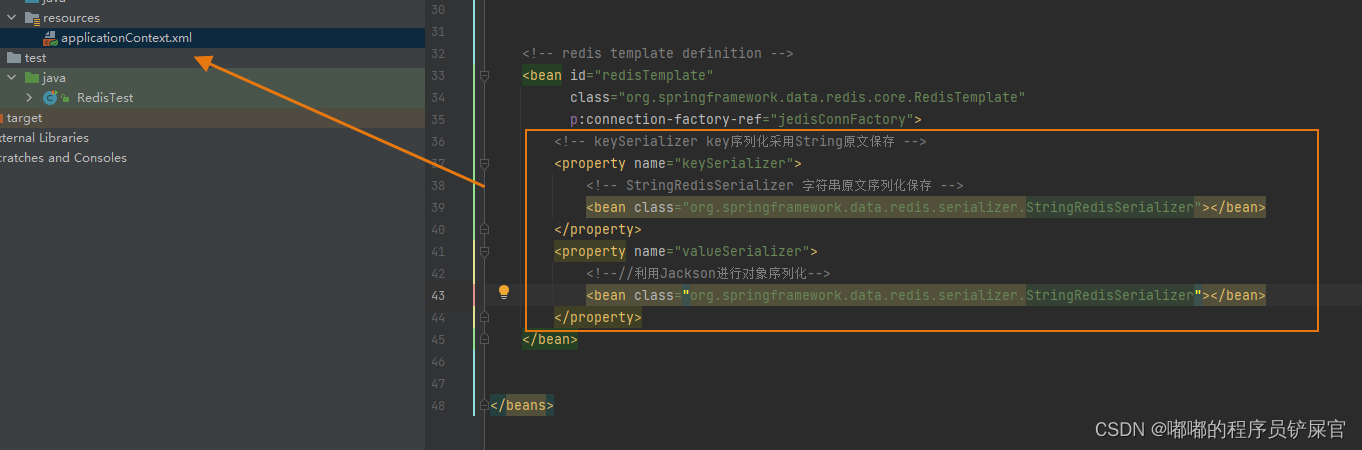The height and width of the screenshot is (450, 1362).
Task: Click the fold marker beside closing beans tag
Action: [x=484, y=406]
